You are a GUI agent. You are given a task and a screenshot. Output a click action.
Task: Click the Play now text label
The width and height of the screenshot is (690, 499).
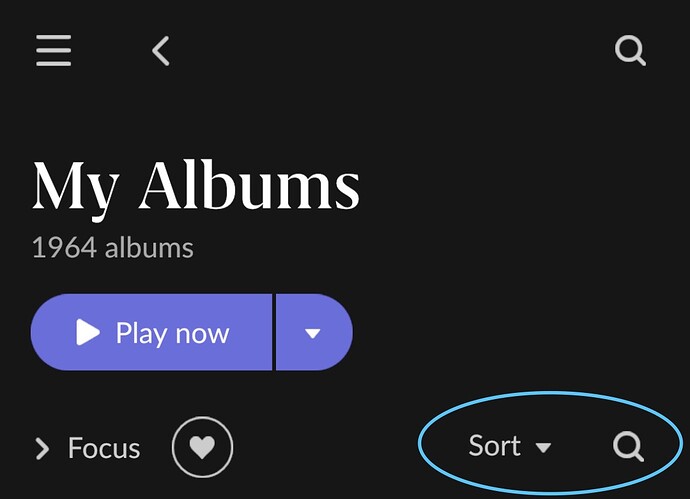[172, 334]
